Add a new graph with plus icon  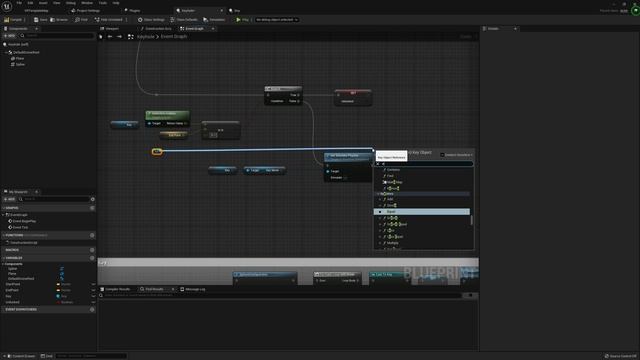92,208
